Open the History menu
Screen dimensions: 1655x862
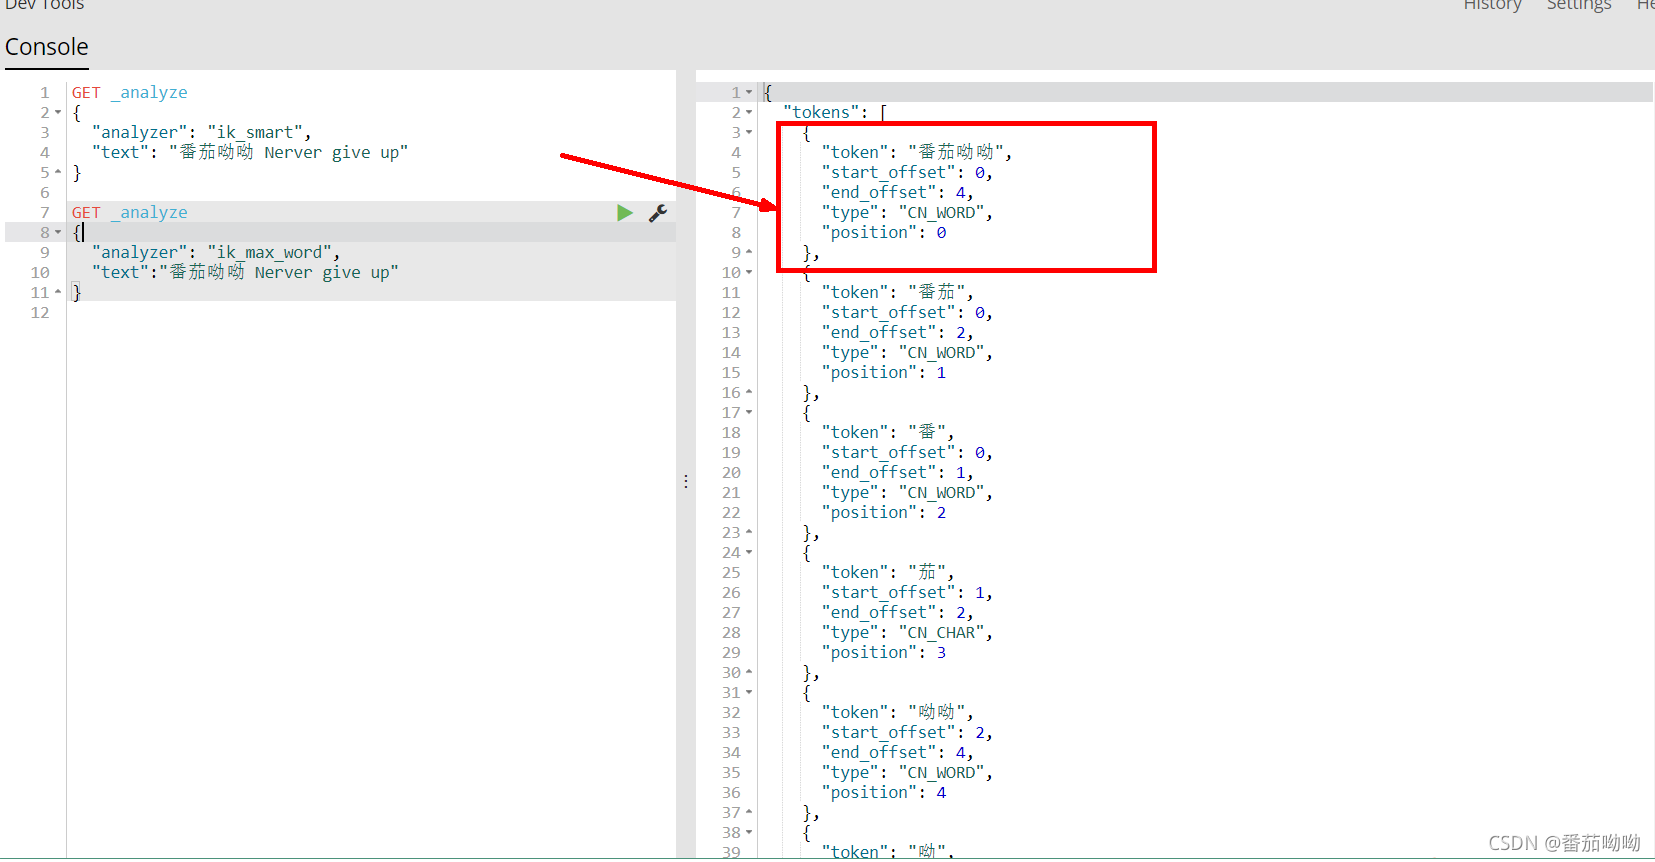pyautogui.click(x=1492, y=5)
